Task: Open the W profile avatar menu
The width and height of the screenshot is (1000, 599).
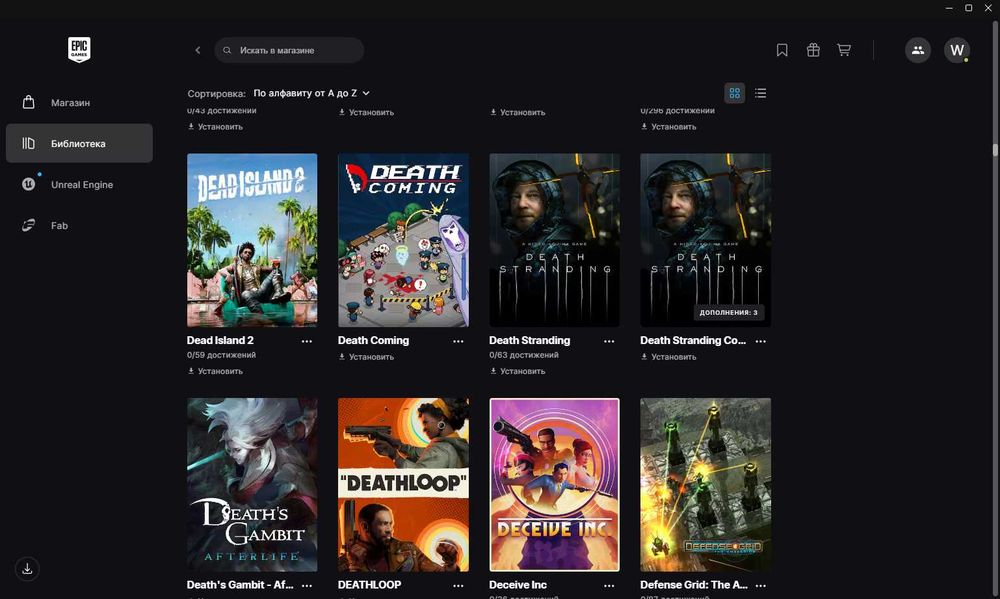Action: coord(957,50)
